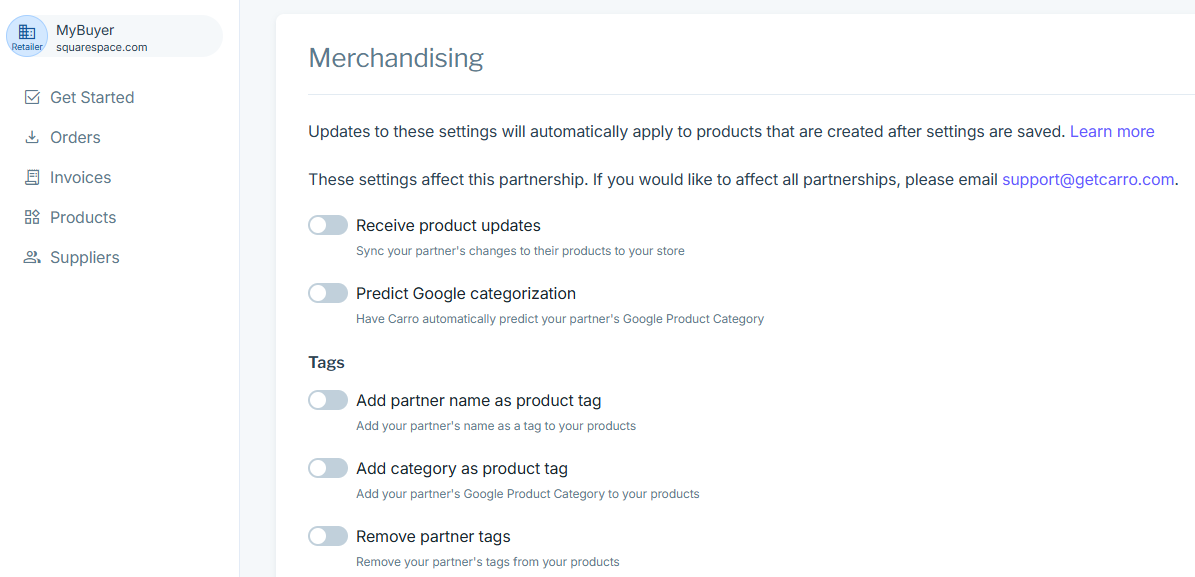Click the Retailer building avatar icon

[27, 35]
